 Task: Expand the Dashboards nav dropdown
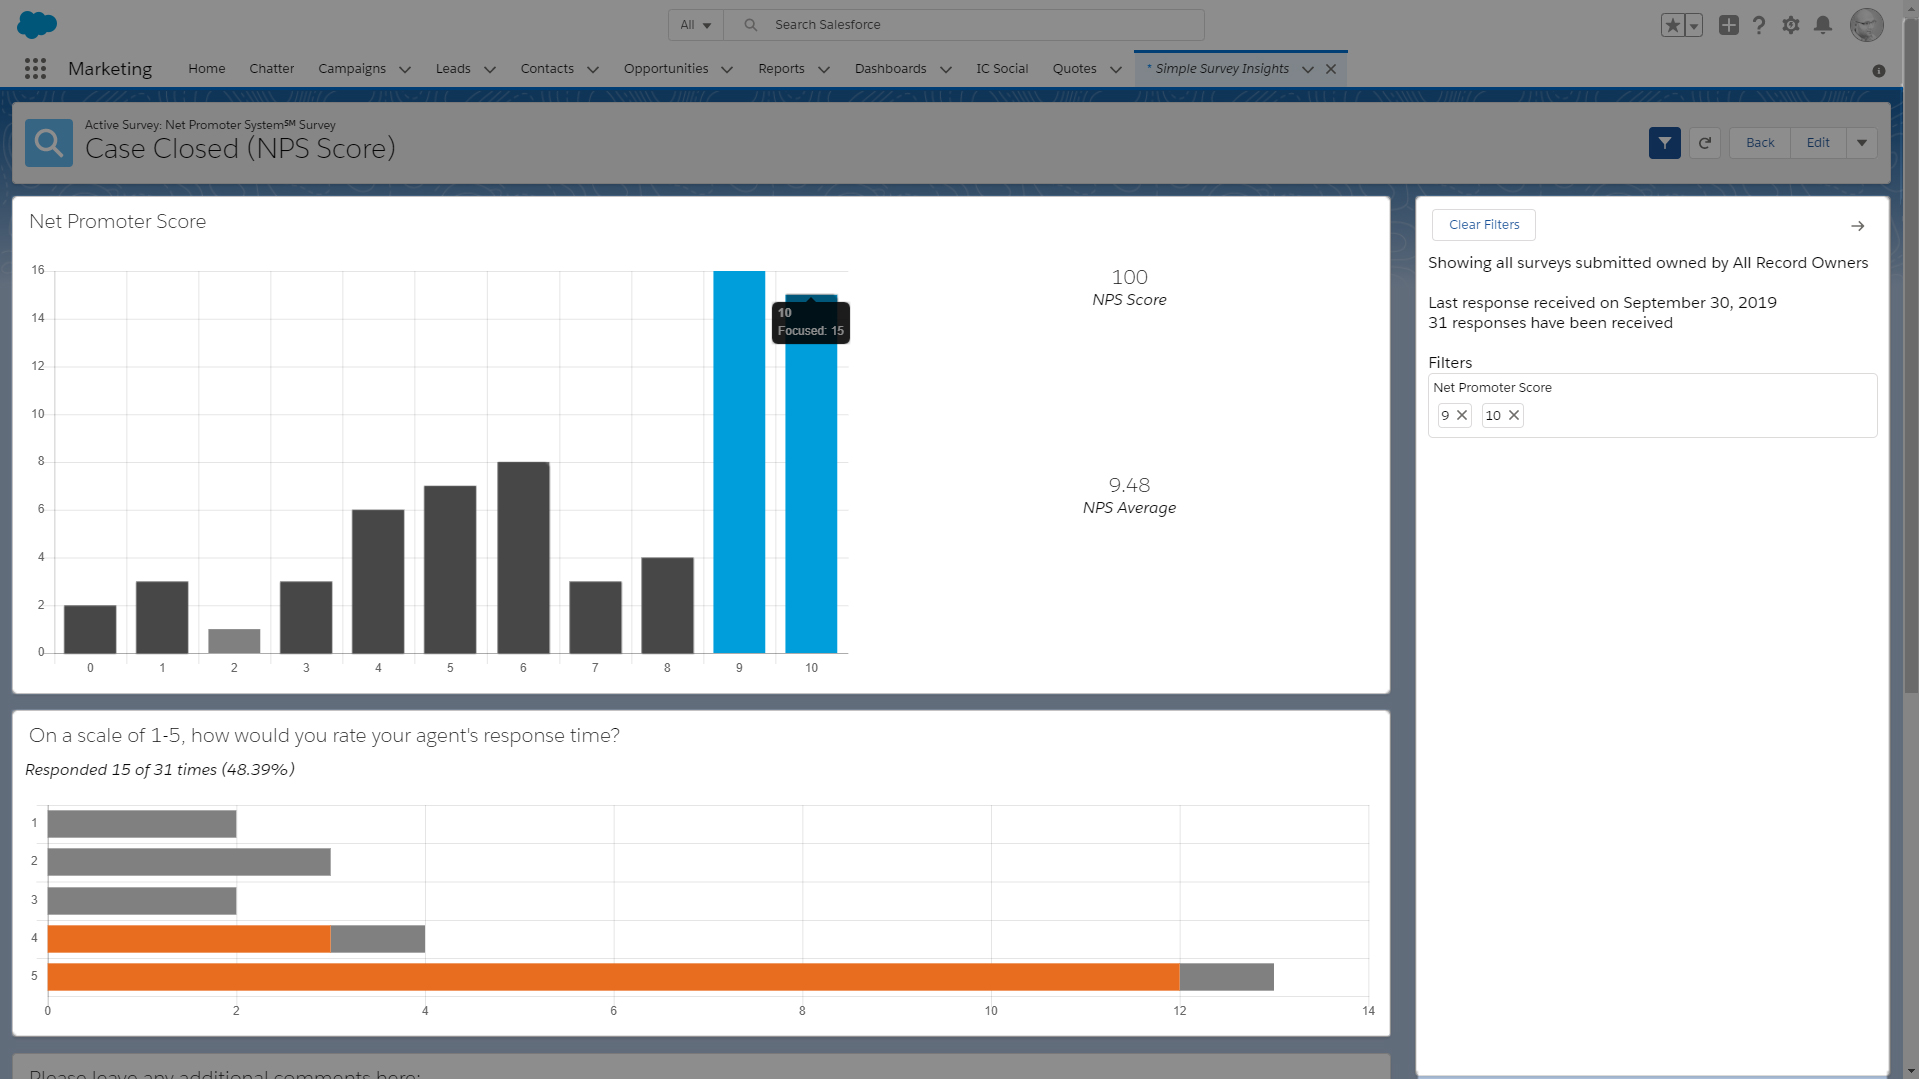946,69
